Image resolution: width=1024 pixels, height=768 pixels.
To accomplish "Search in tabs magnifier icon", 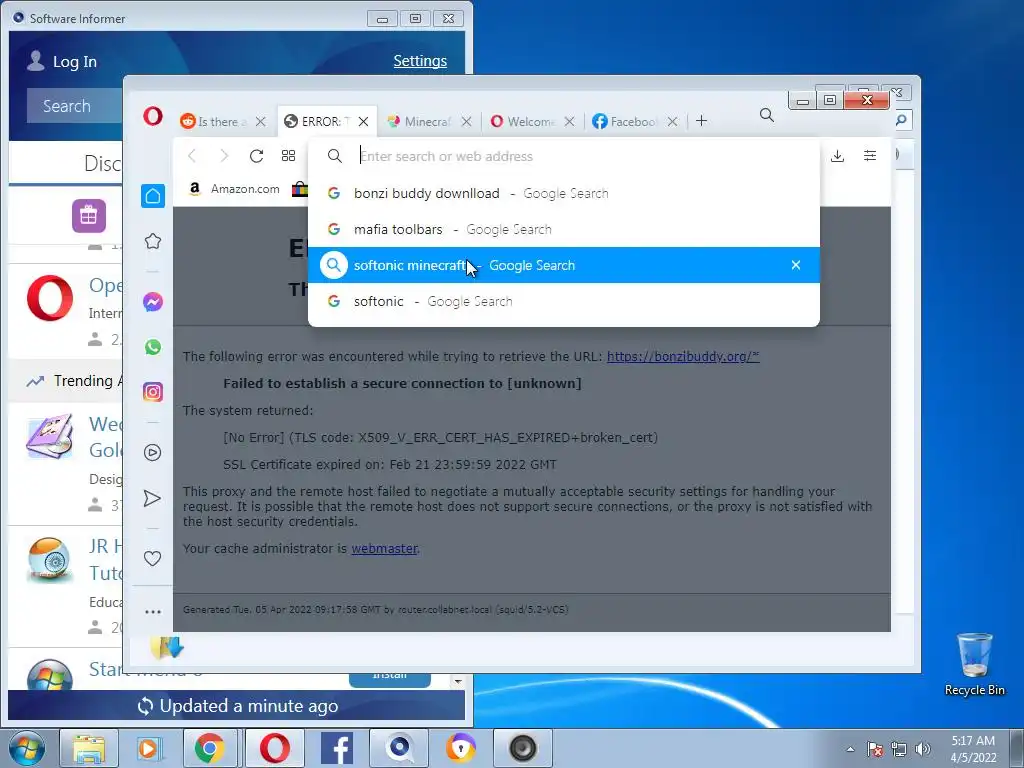I will [767, 116].
